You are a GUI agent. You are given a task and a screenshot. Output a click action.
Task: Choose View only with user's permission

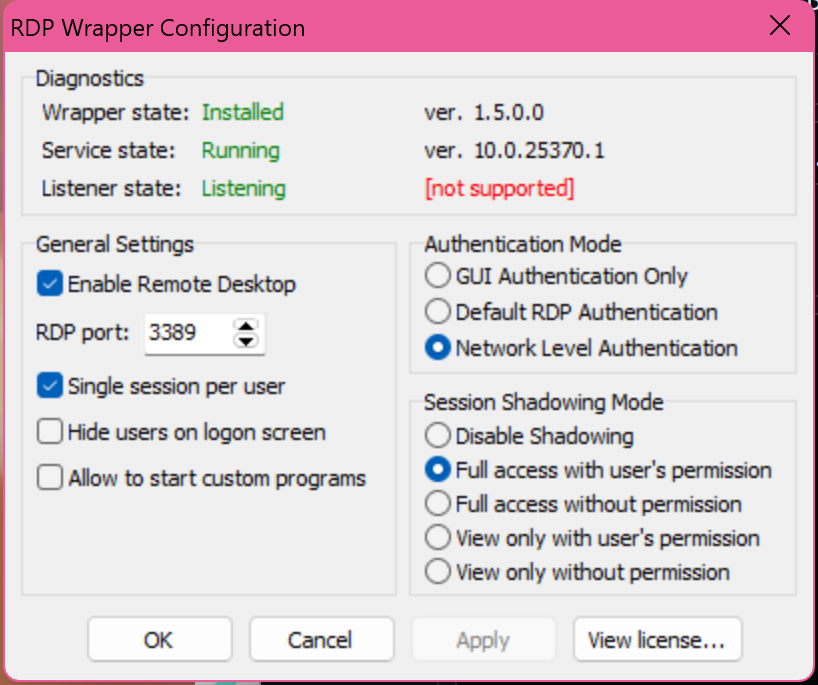pyautogui.click(x=436, y=537)
